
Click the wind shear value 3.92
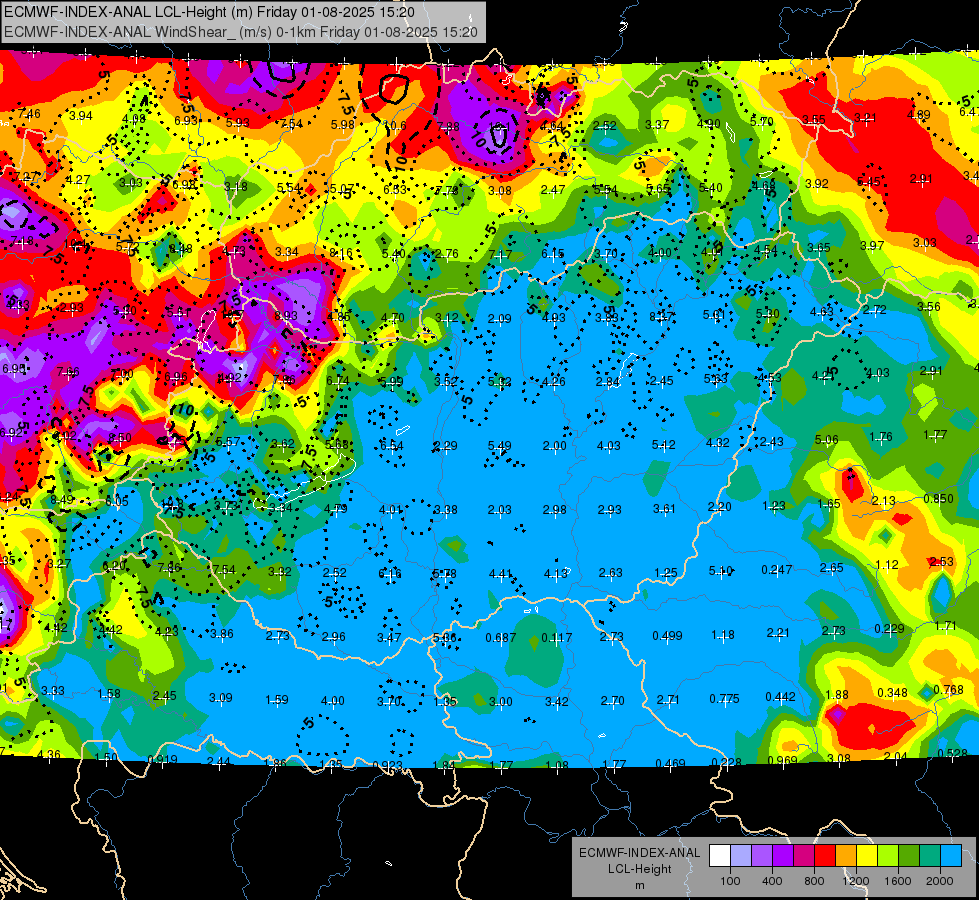pyautogui.click(x=817, y=184)
